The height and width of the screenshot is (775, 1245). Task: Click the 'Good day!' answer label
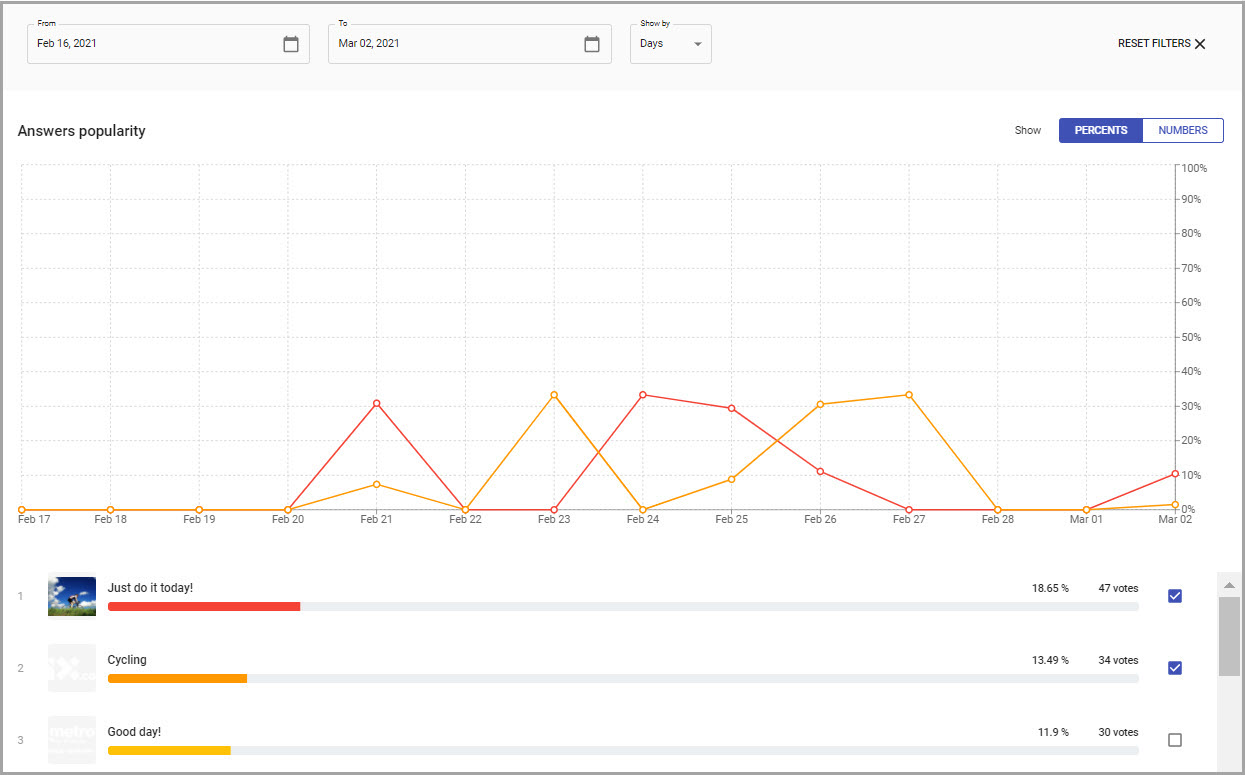point(134,732)
